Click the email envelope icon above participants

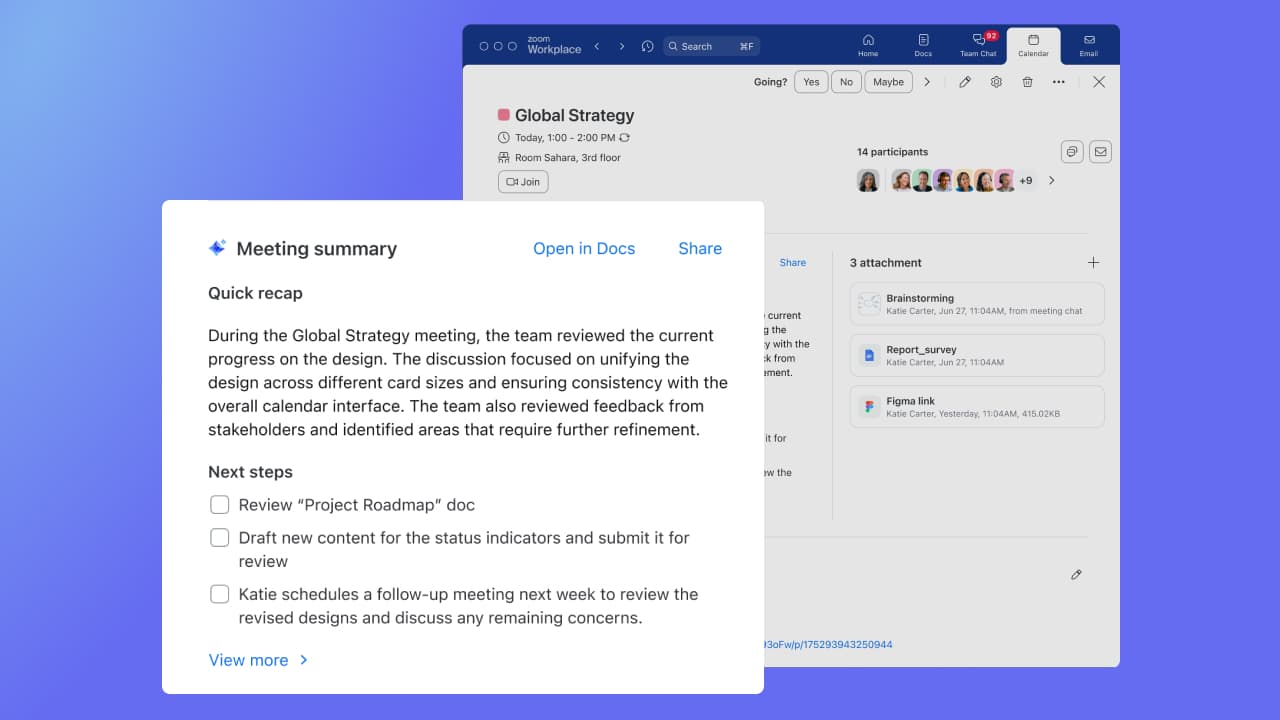click(x=1100, y=152)
